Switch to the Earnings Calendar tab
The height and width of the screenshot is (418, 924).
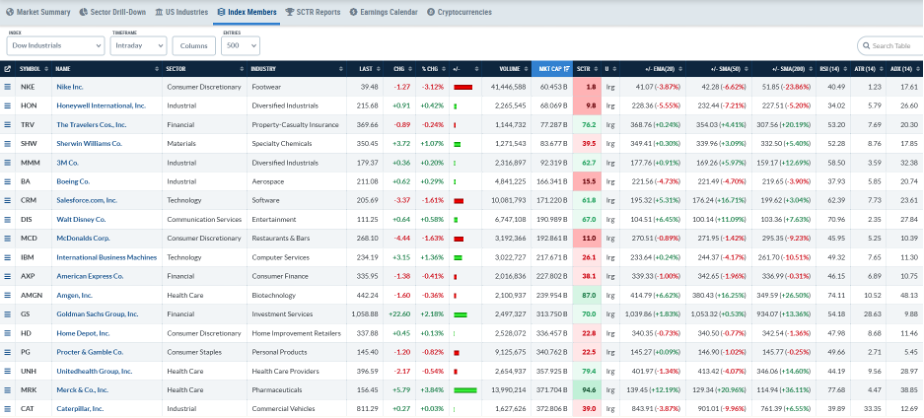pyautogui.click(x=384, y=12)
